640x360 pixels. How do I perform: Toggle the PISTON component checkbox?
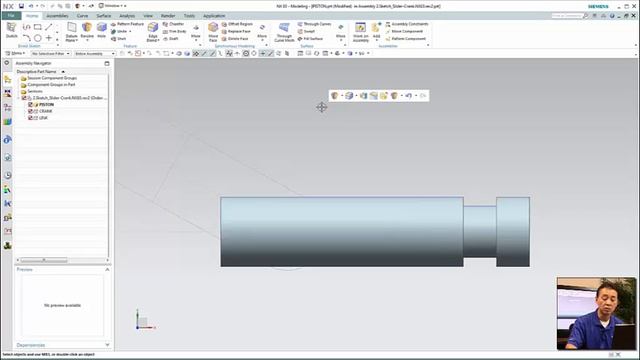click(30, 104)
